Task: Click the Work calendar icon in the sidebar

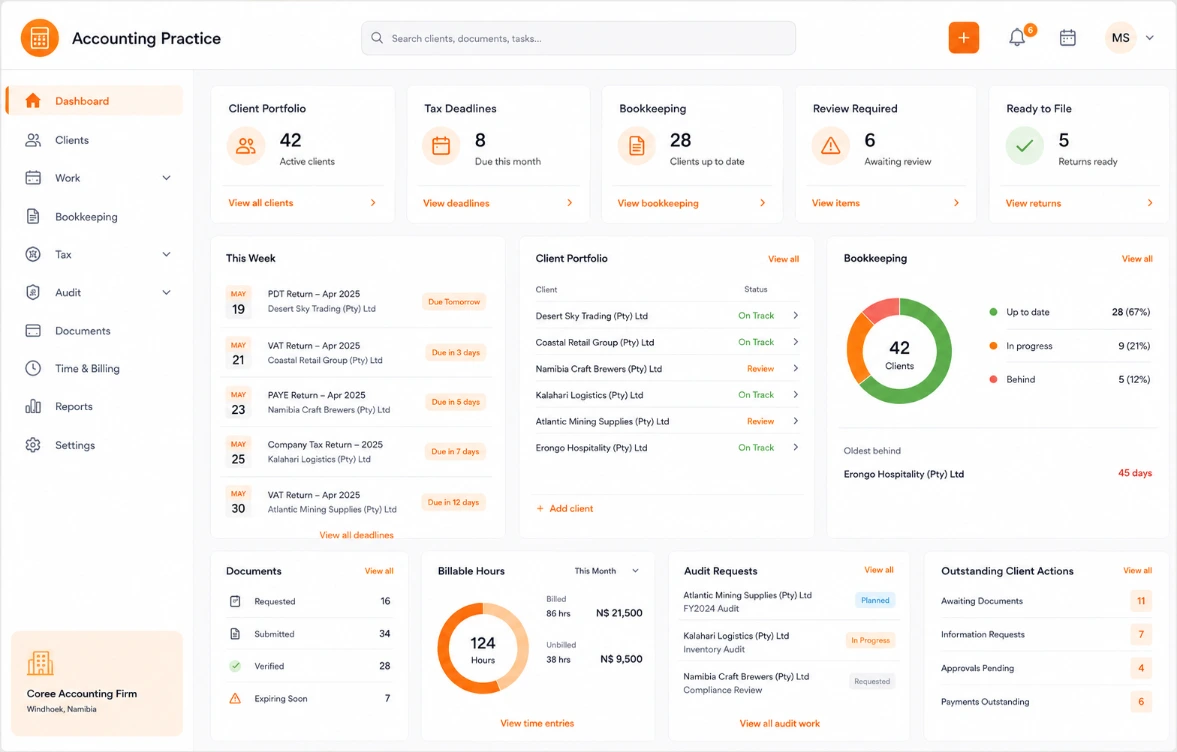Action: click(x=33, y=178)
